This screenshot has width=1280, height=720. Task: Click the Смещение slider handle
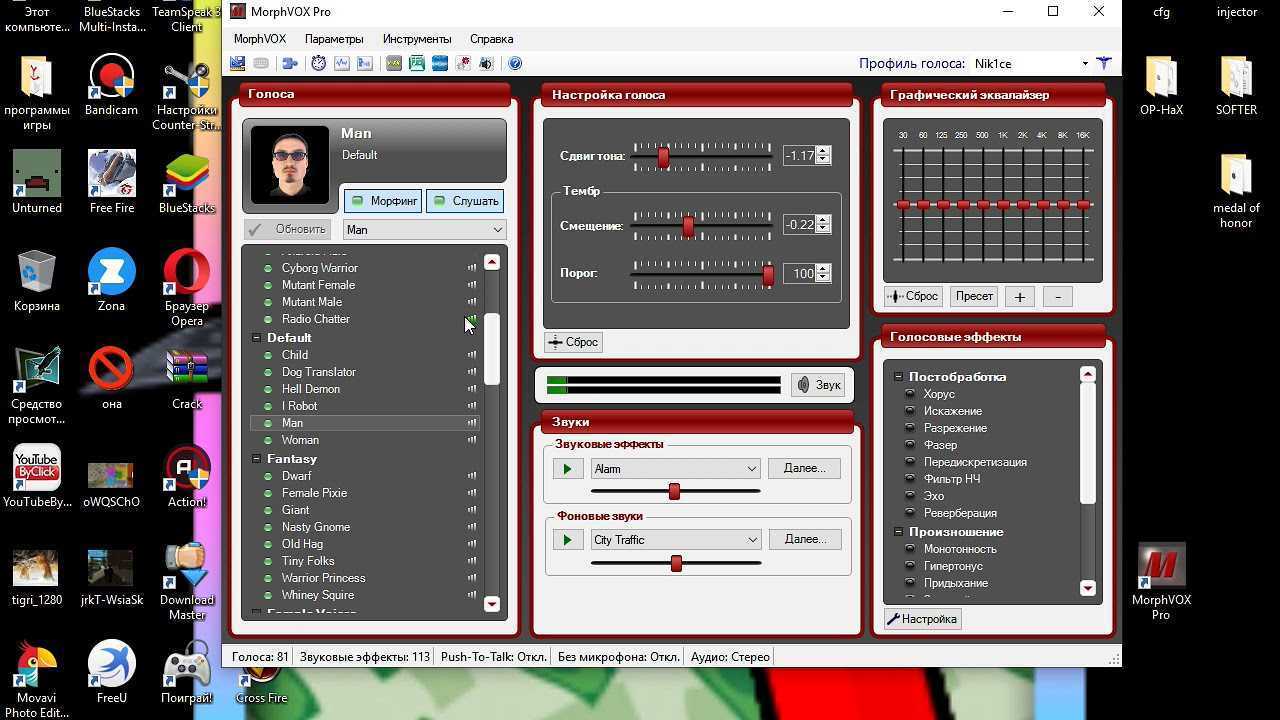[x=688, y=227]
